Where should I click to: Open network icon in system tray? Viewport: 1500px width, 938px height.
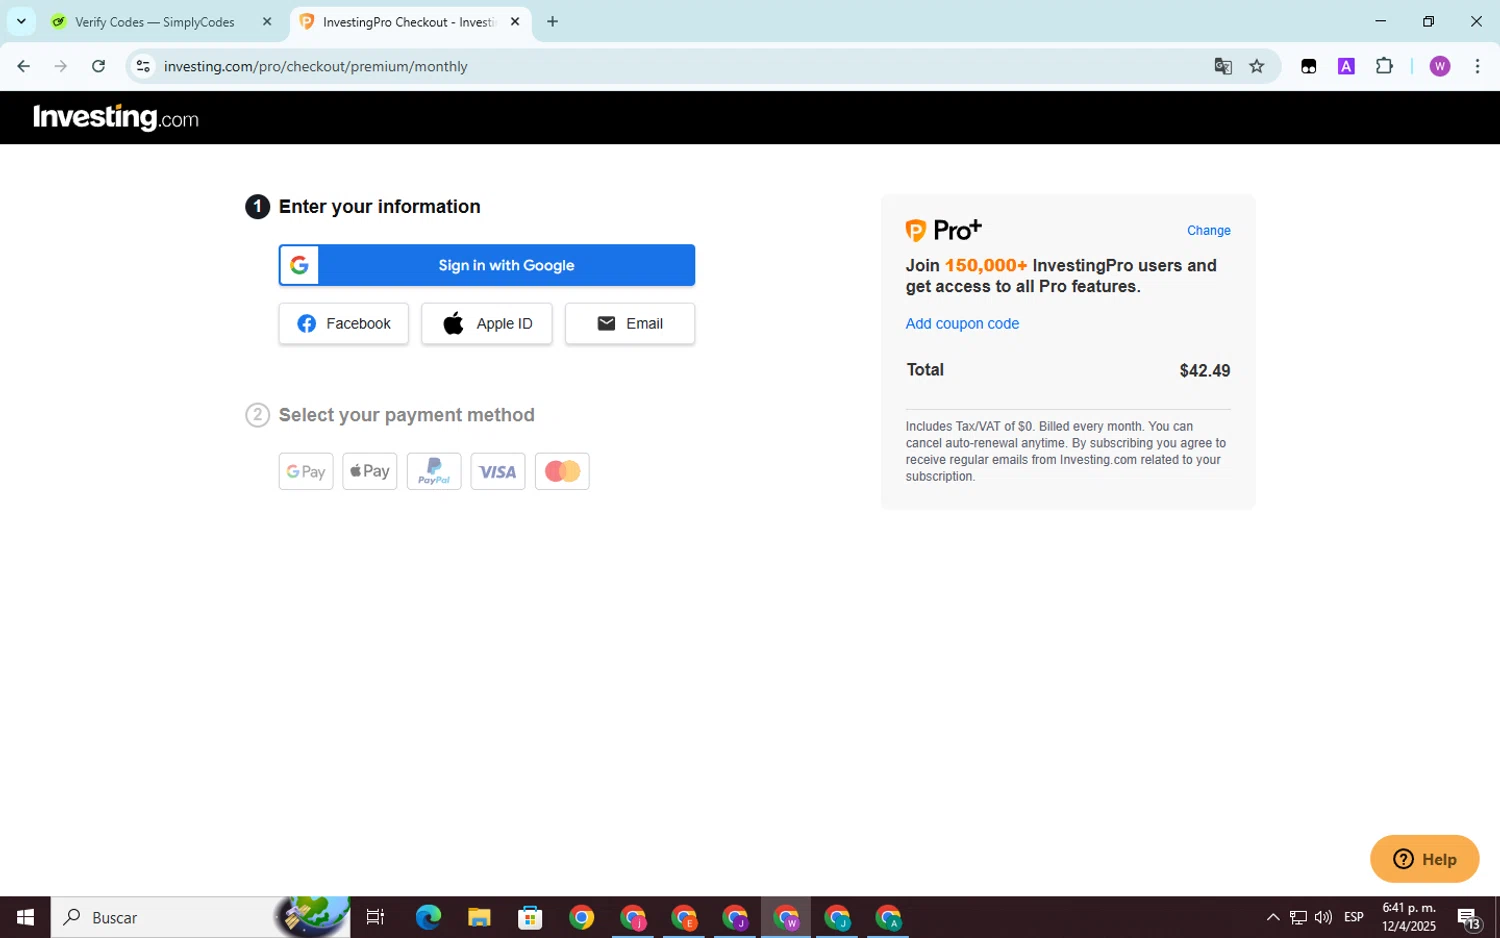pyautogui.click(x=1298, y=917)
